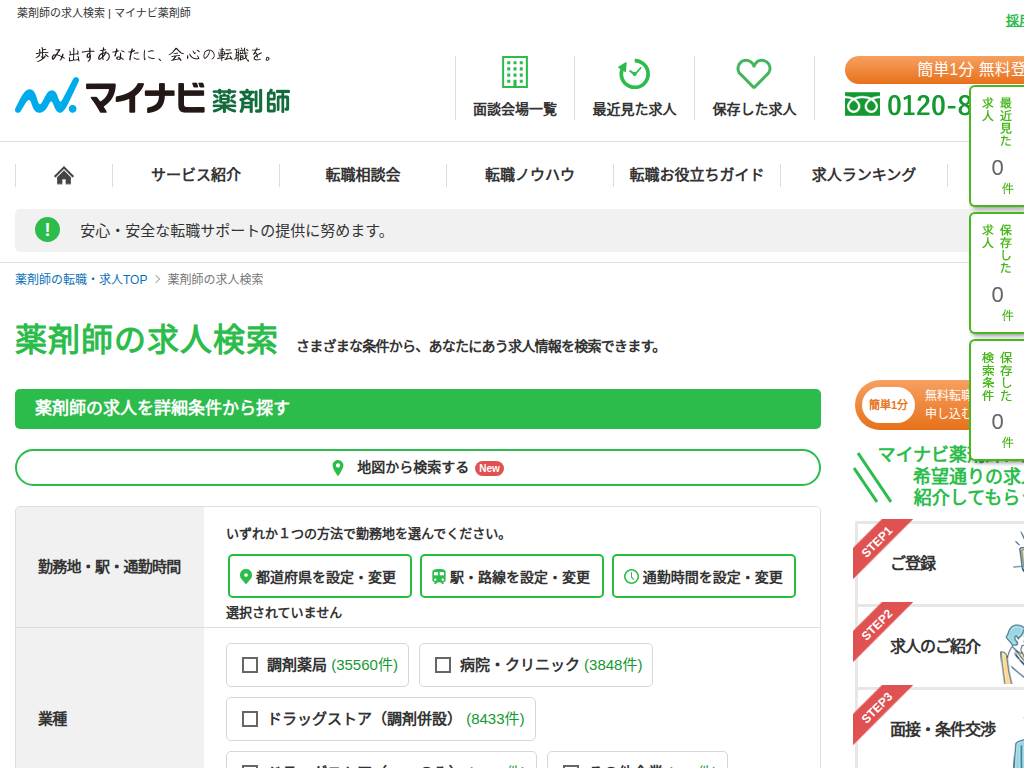1024x768 pixels.
Task: Click the map pin icon on 地図から検索する
Action: [x=337, y=467]
